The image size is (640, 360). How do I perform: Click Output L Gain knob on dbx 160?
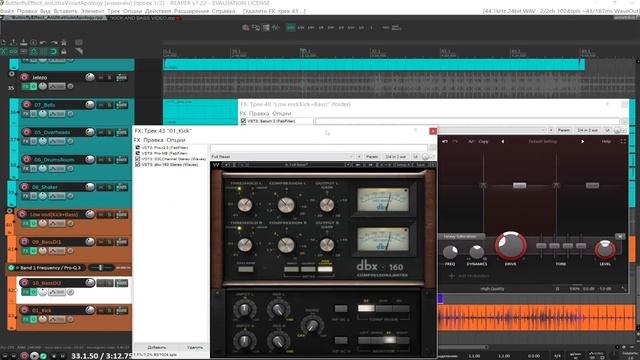coord(327,205)
